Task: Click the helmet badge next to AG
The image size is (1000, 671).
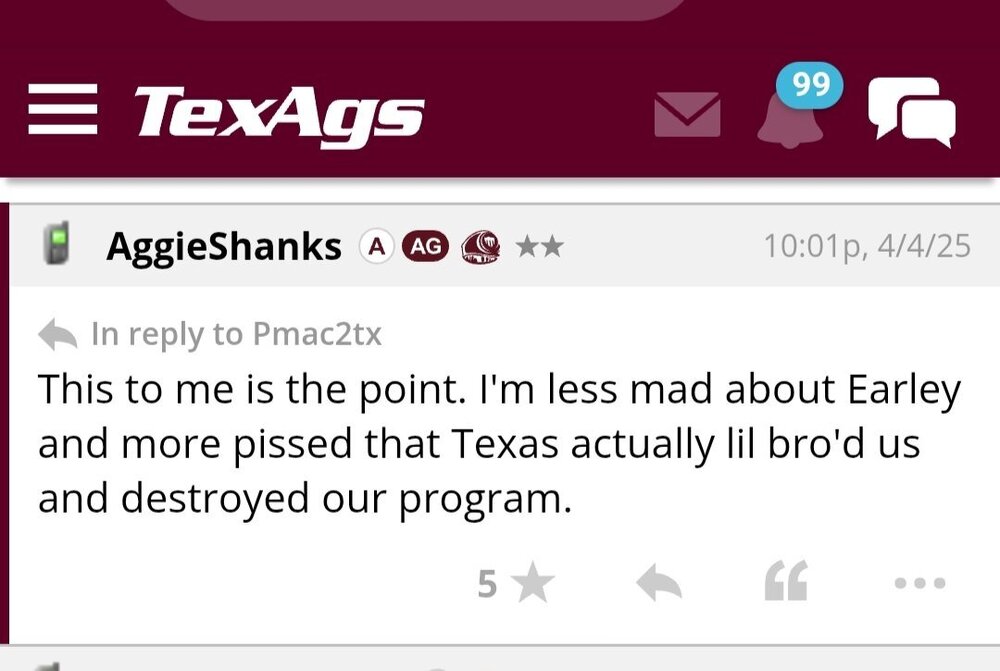Action: click(x=481, y=246)
